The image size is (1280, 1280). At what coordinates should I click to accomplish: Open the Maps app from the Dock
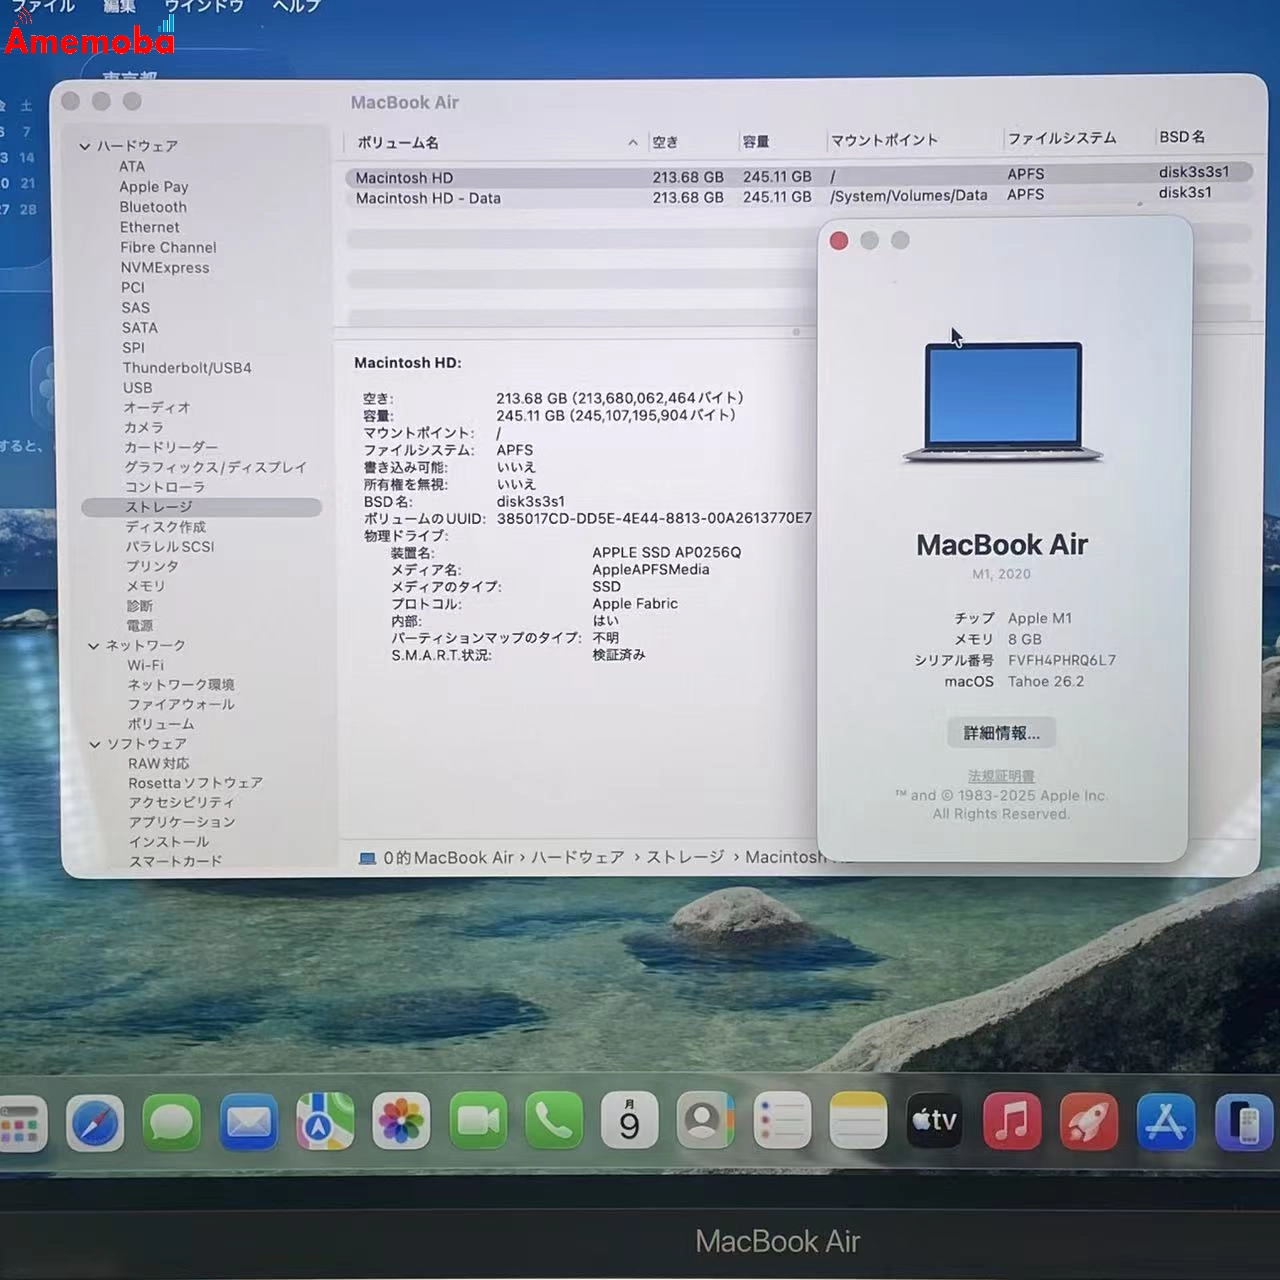324,1122
